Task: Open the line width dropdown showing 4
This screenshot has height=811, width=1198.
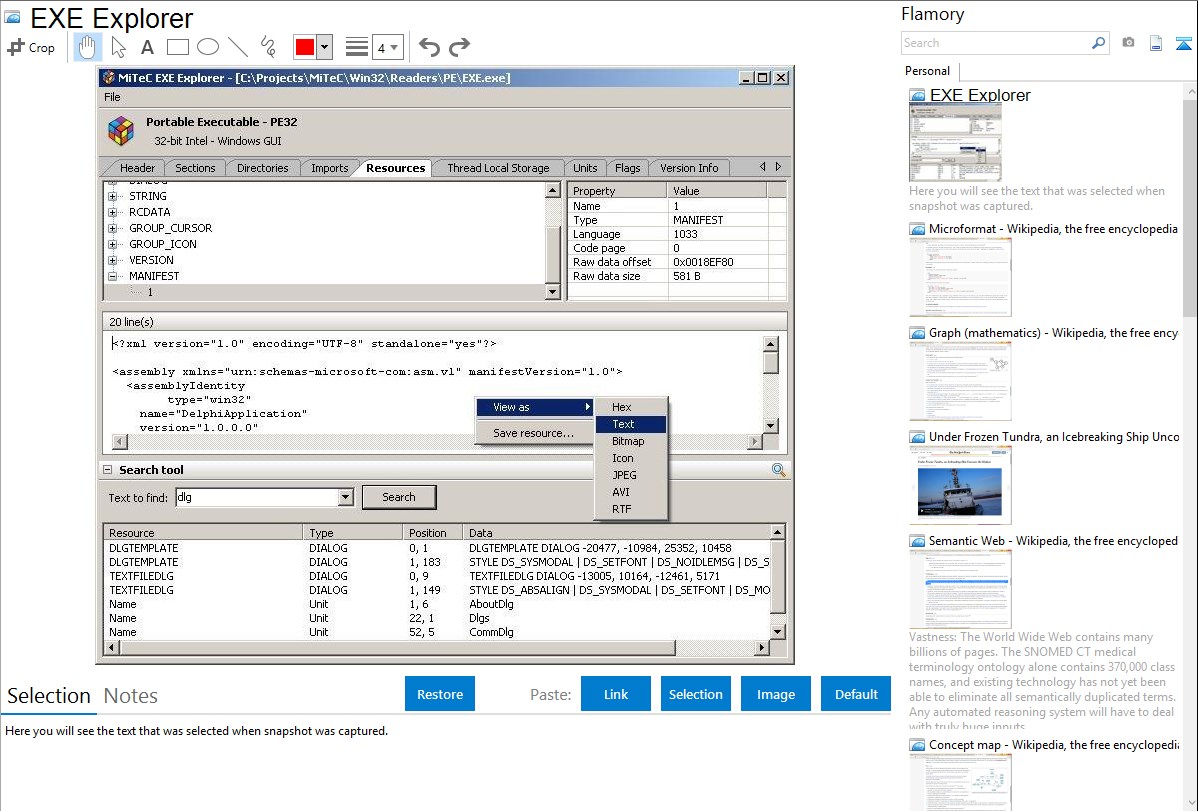Action: point(387,48)
